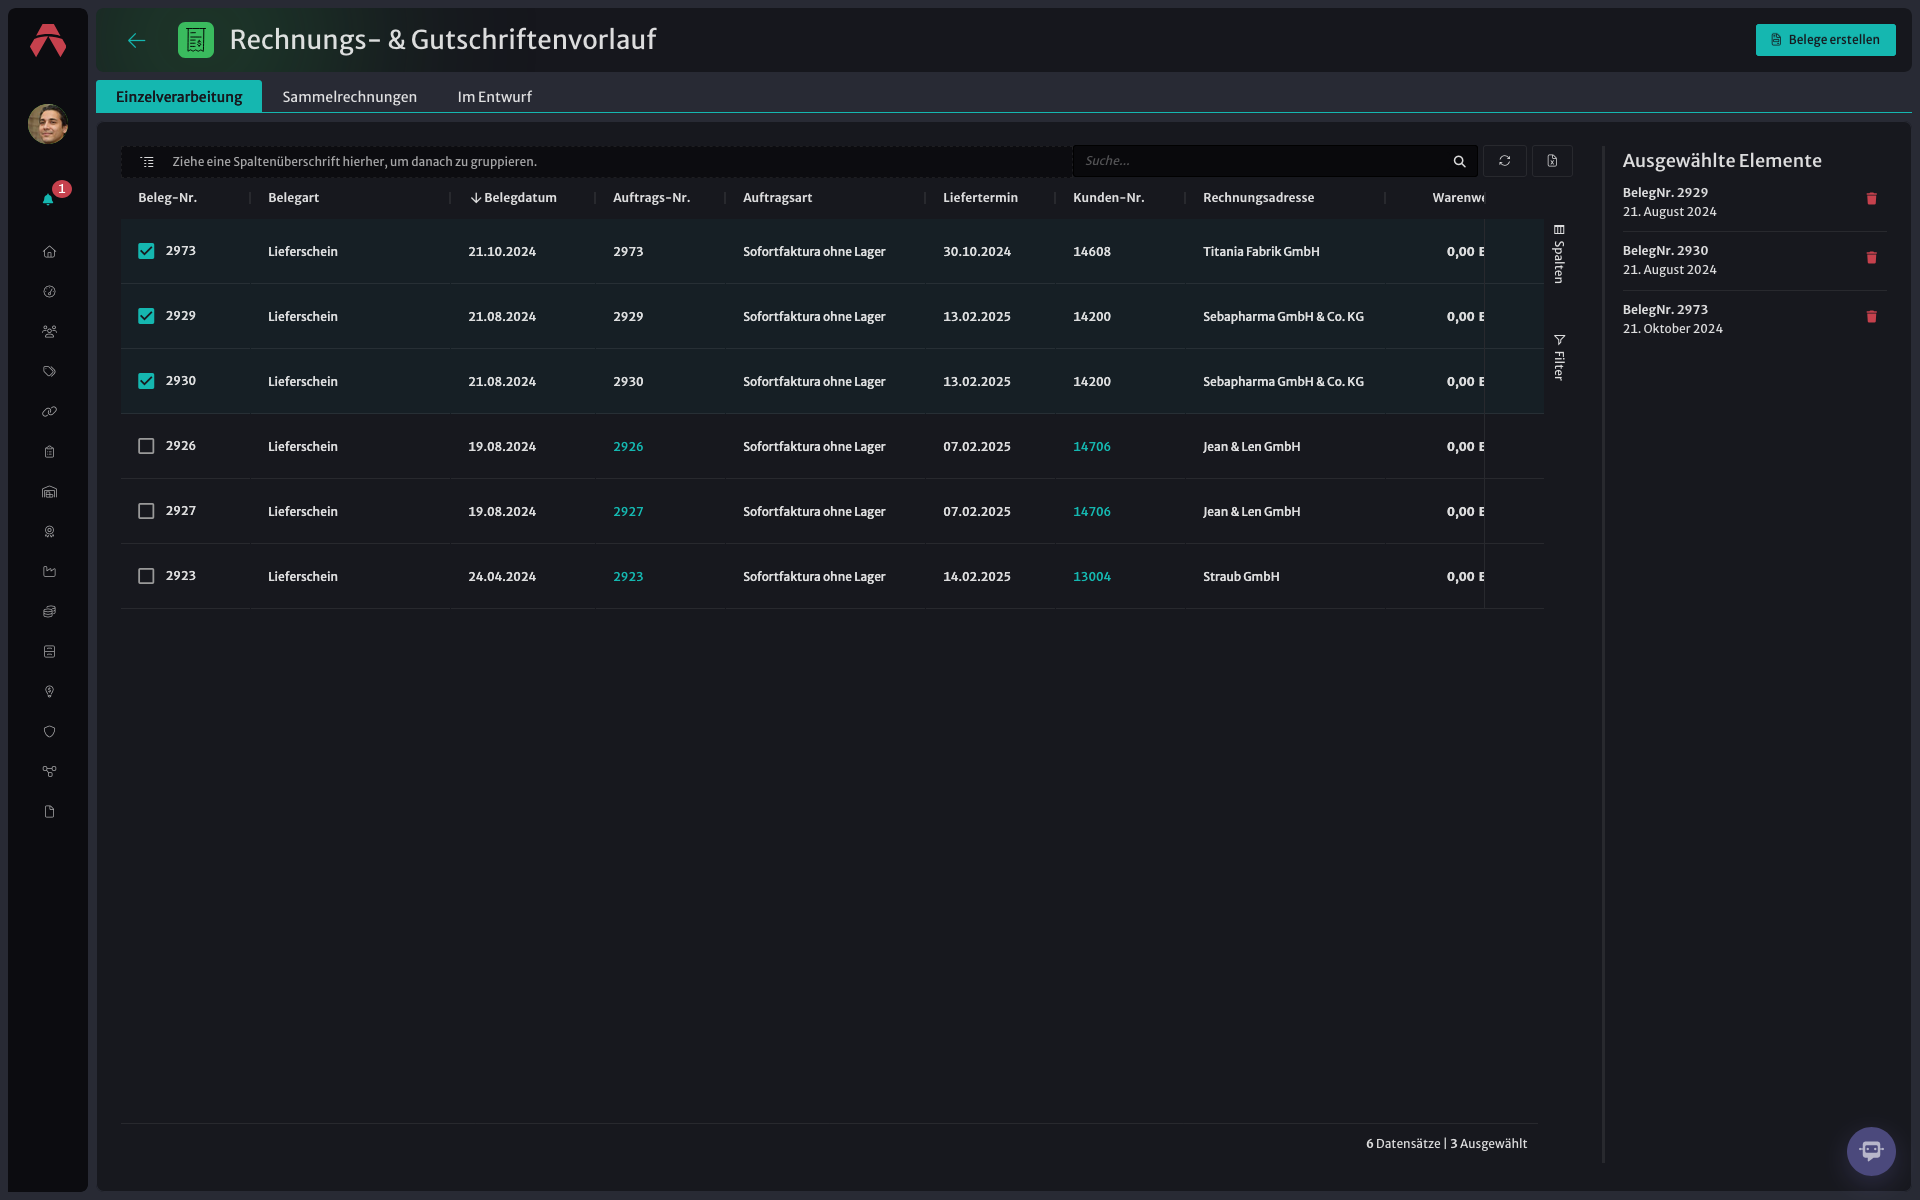Open the chat support bubble icon
The height and width of the screenshot is (1200, 1920).
[1871, 1151]
